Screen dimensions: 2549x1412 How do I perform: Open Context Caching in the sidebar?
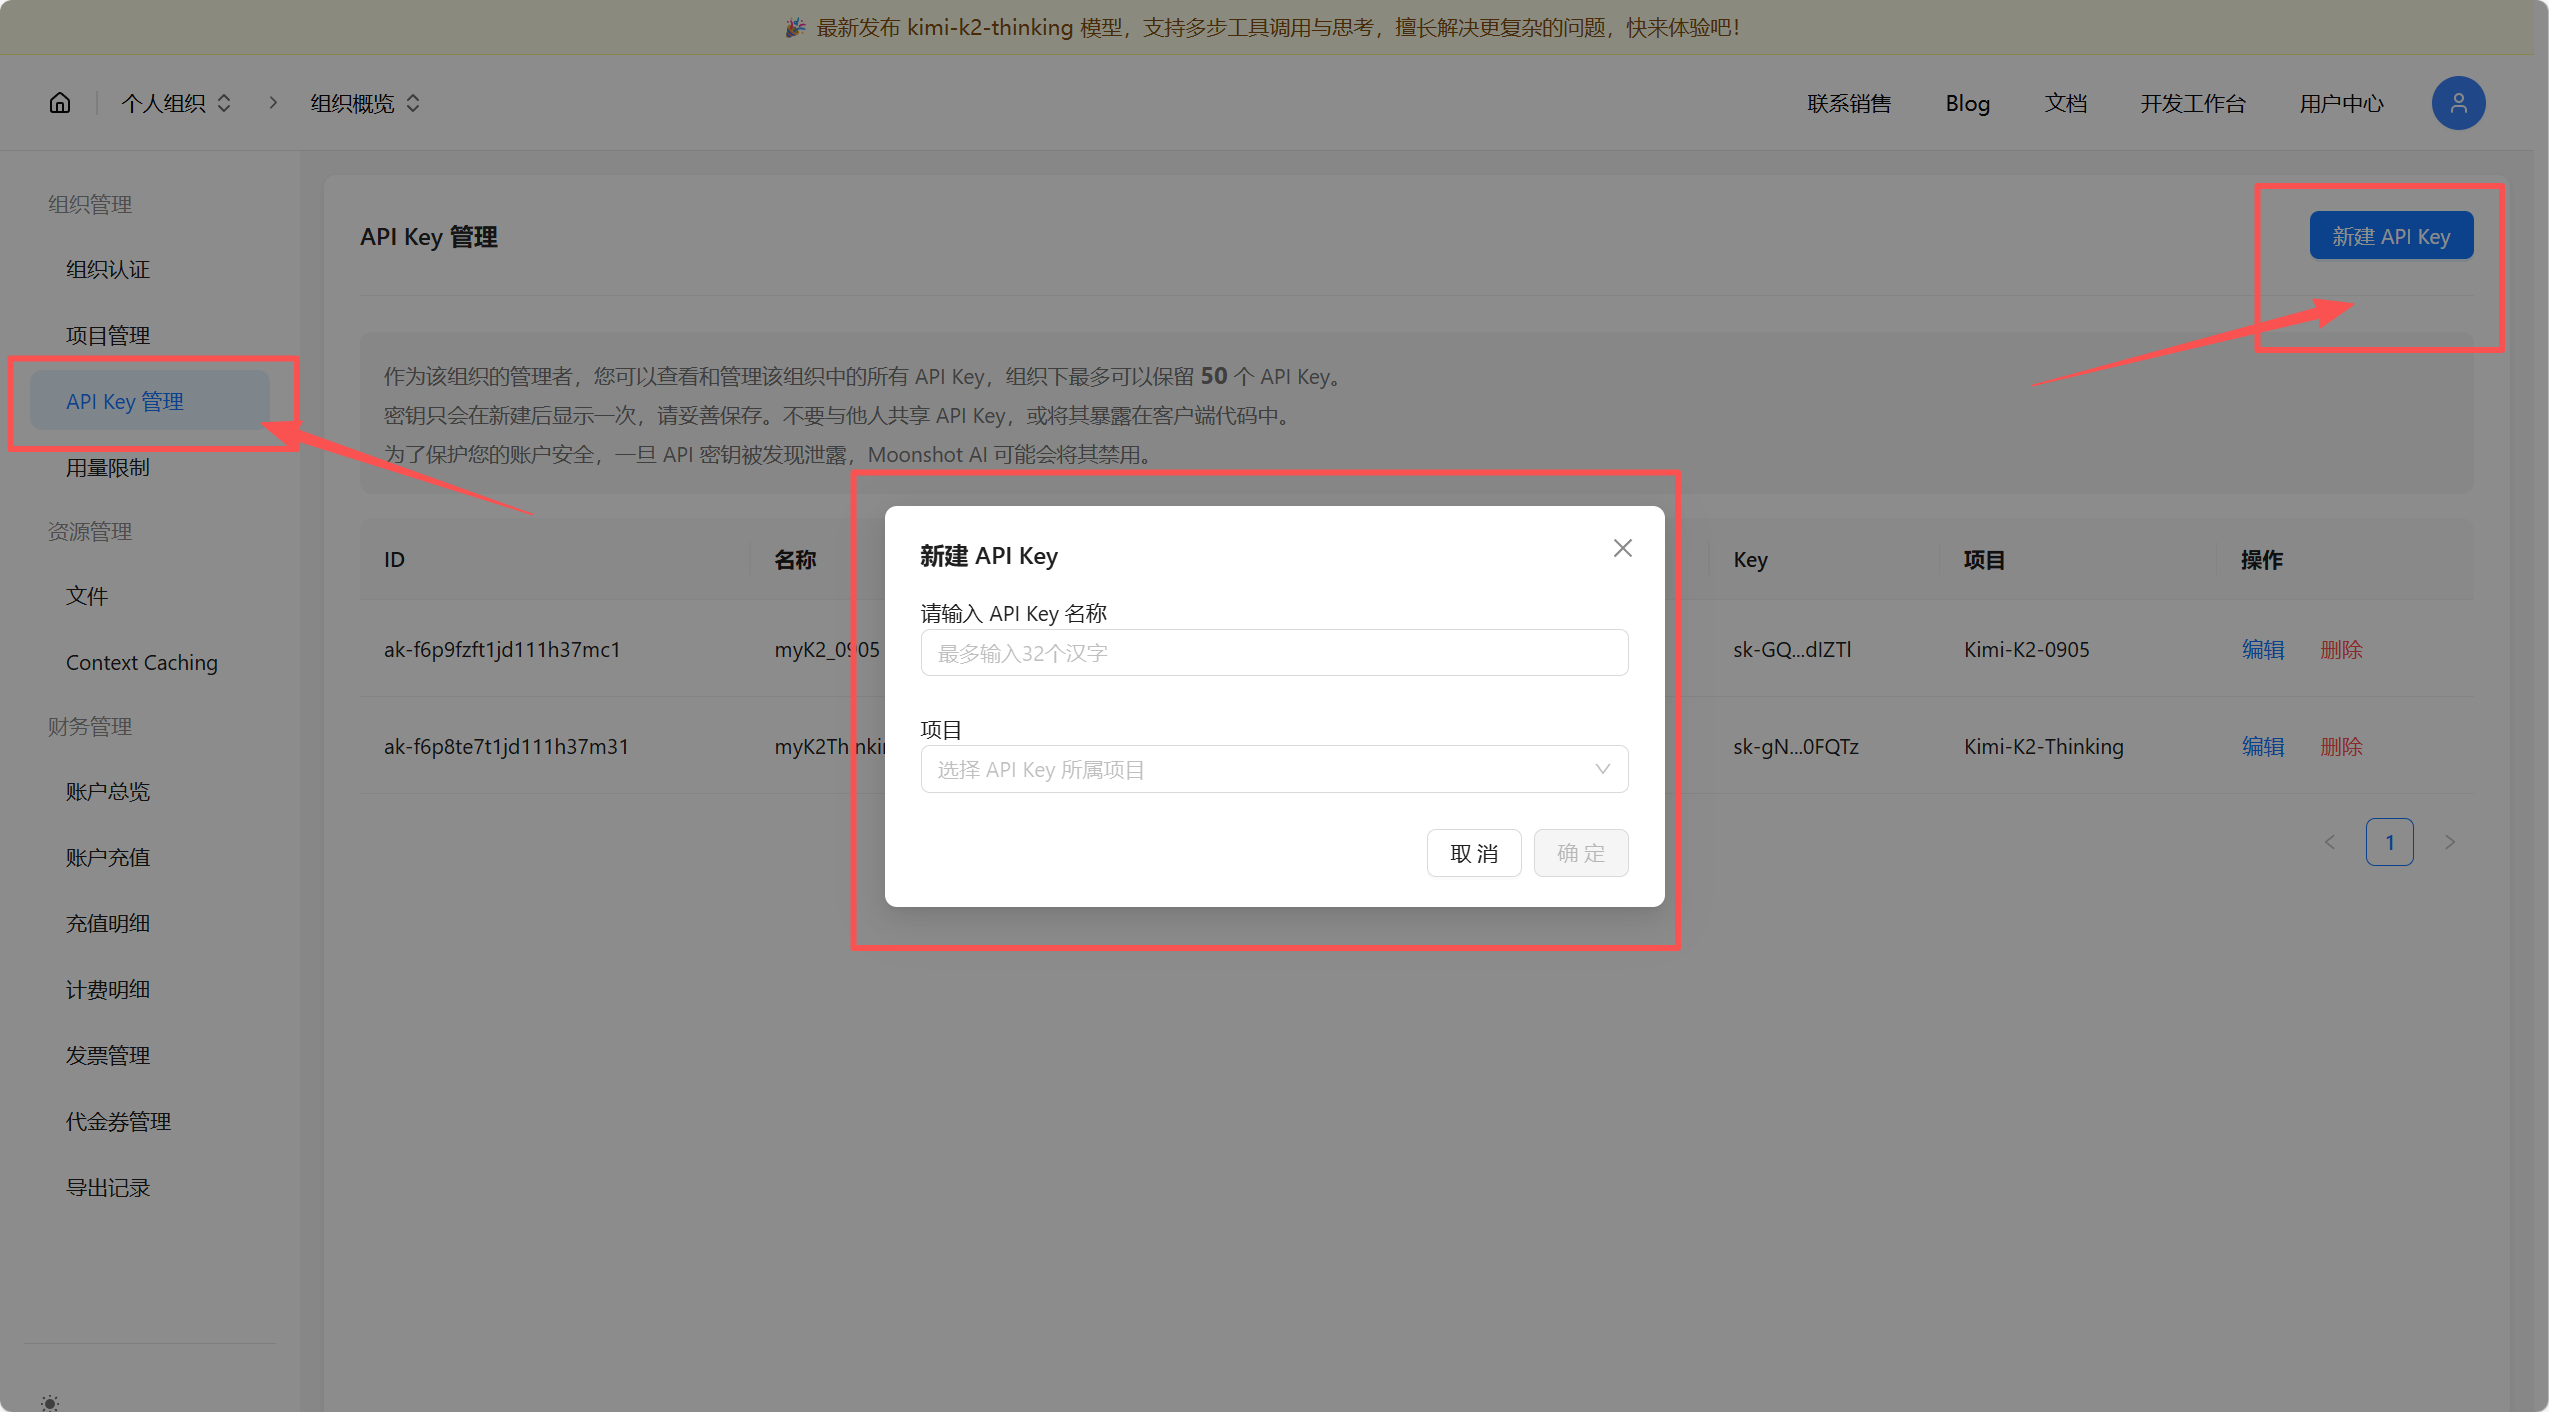[x=141, y=662]
